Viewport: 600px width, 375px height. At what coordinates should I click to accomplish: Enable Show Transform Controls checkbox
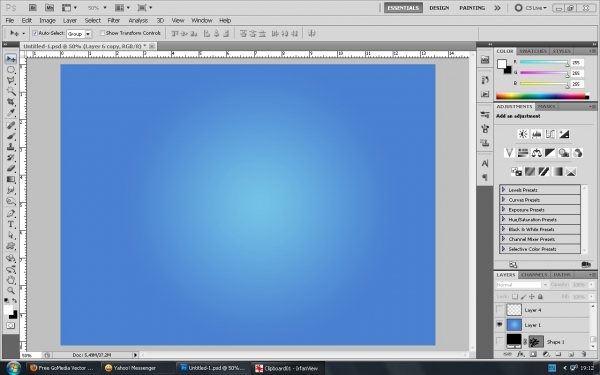click(102, 33)
